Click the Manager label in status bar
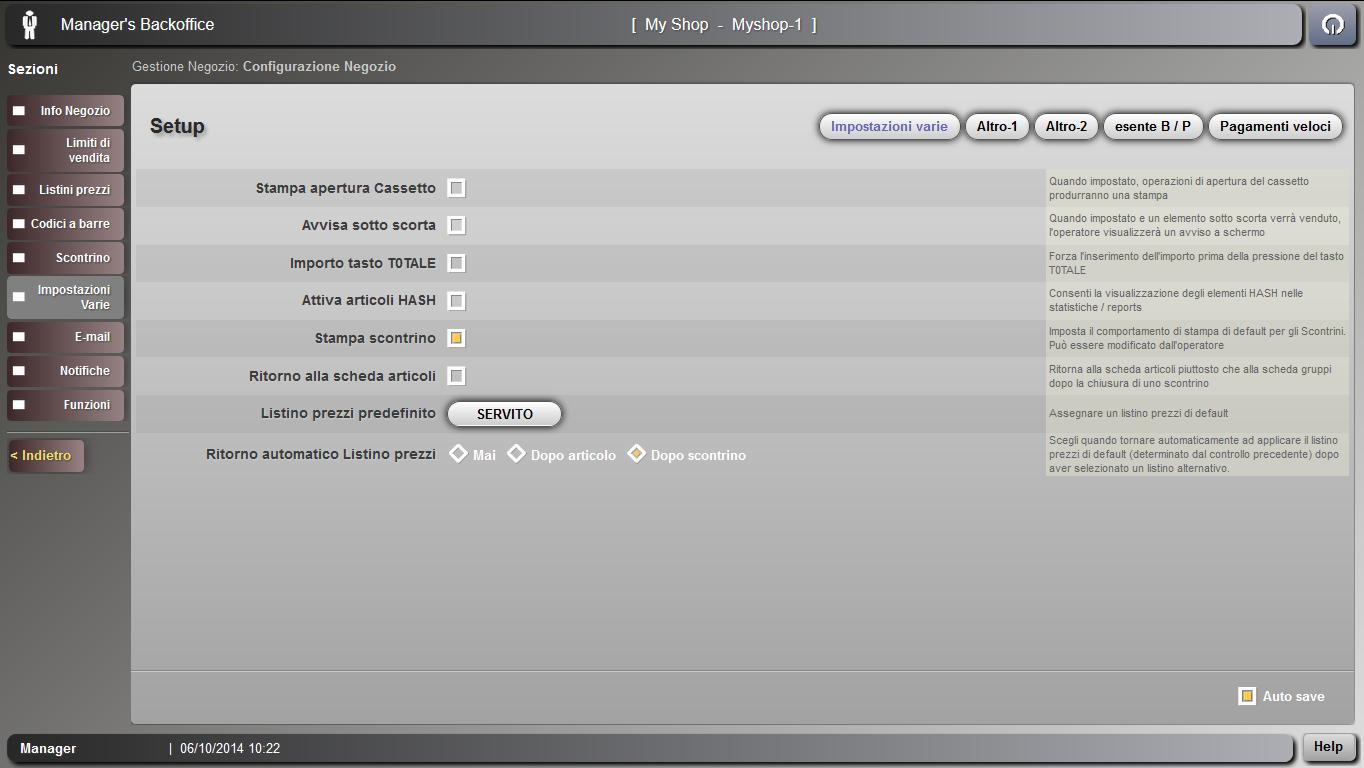 [48, 748]
